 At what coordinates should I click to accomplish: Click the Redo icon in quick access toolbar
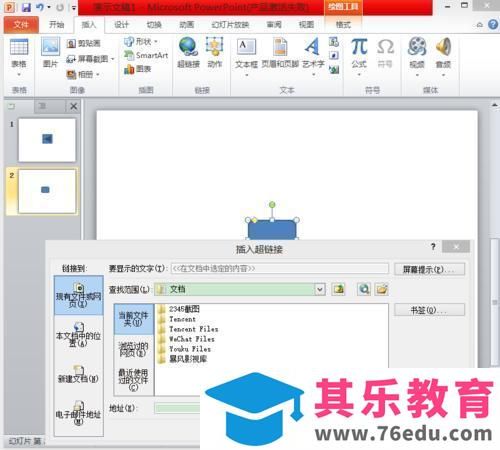coord(60,7)
